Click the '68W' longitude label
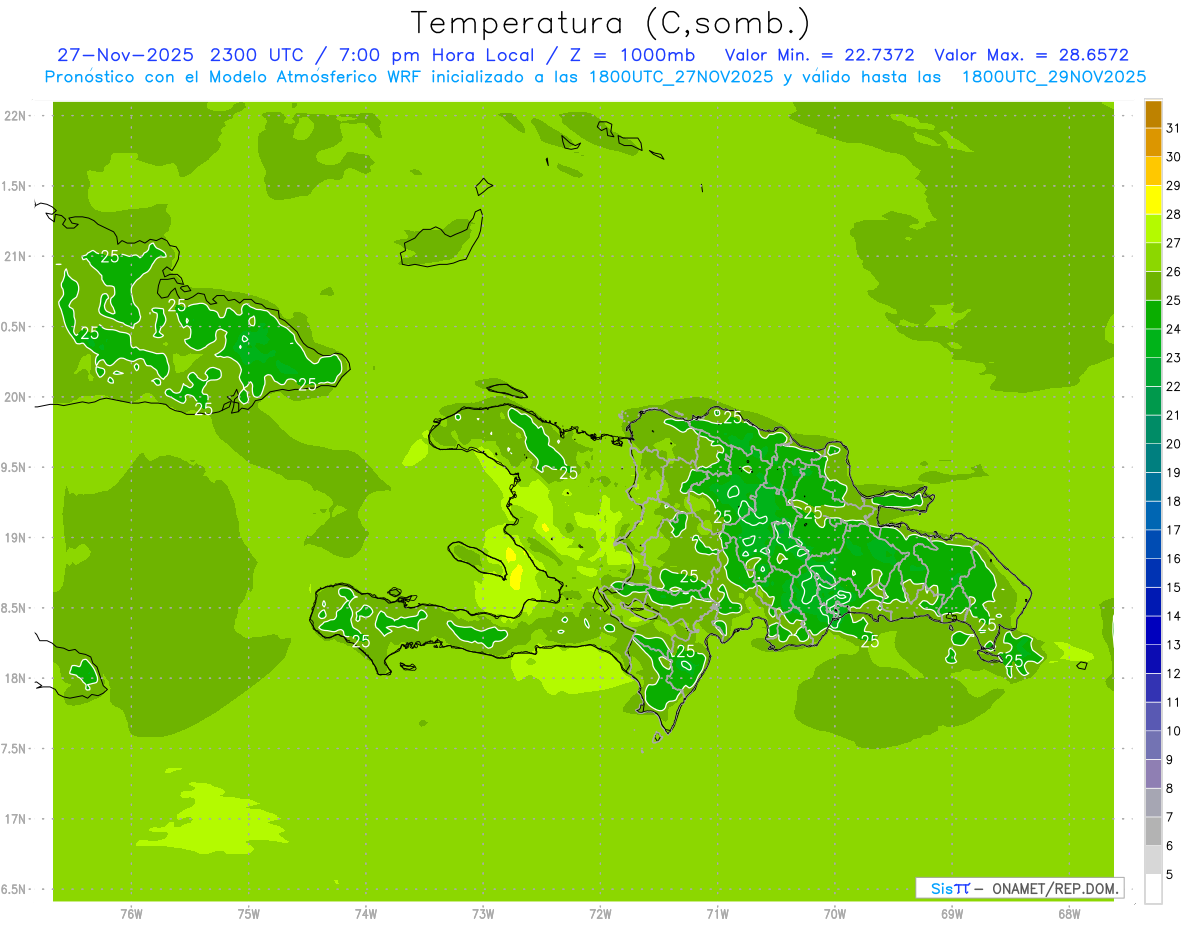The image size is (1200, 927). 1069,914
